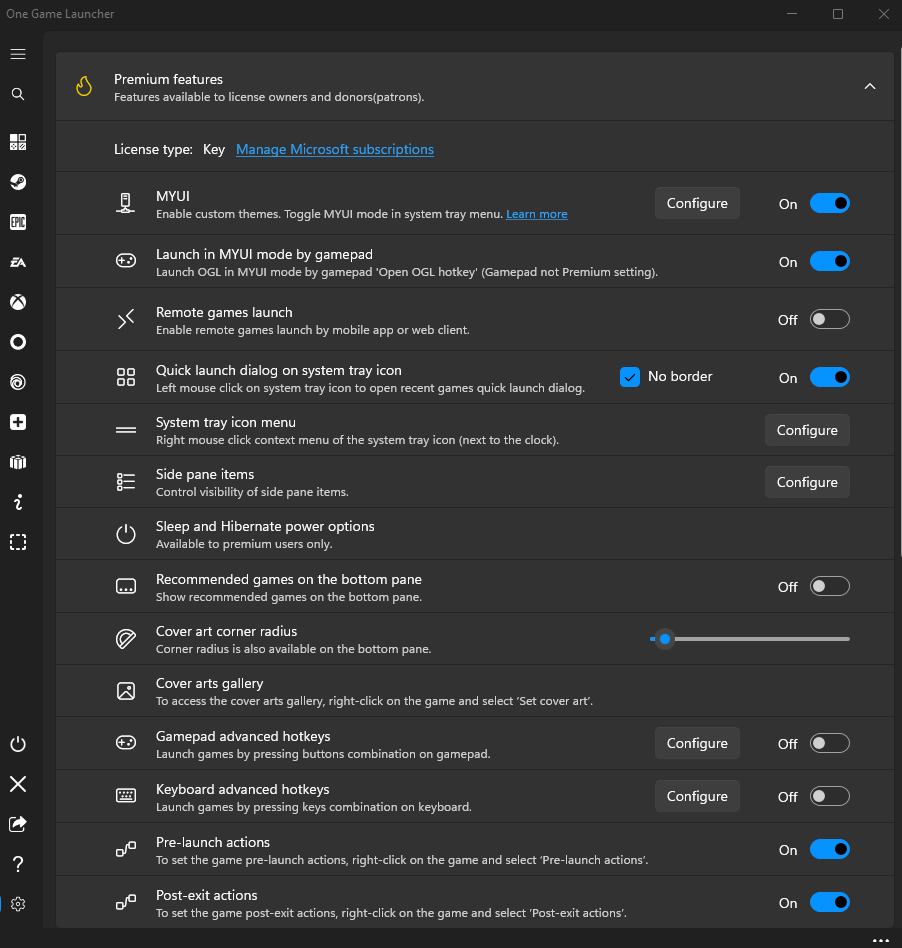Configure Gamepad advanced hotkeys
Viewport: 902px width, 948px height.
coord(697,743)
